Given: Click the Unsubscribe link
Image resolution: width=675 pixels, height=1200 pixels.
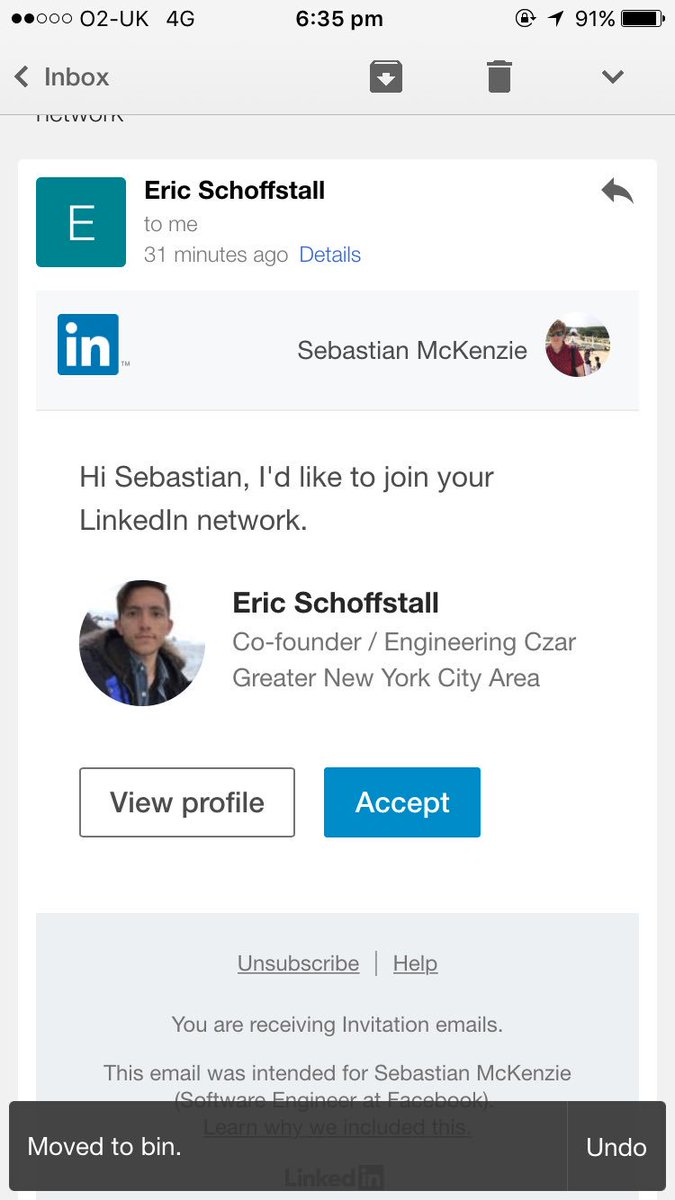Looking at the screenshot, I should click(298, 963).
